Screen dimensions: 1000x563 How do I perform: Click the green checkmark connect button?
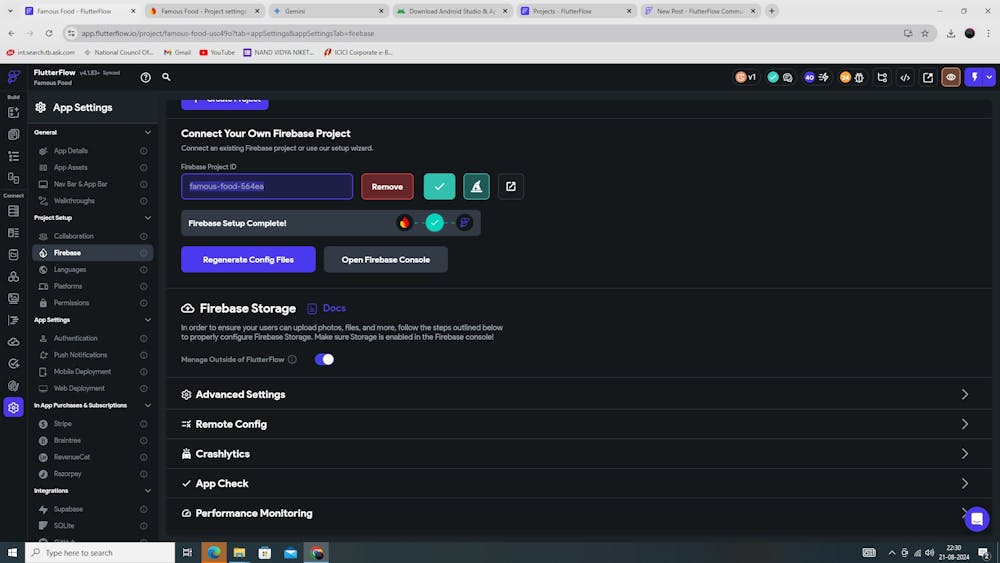pos(439,186)
